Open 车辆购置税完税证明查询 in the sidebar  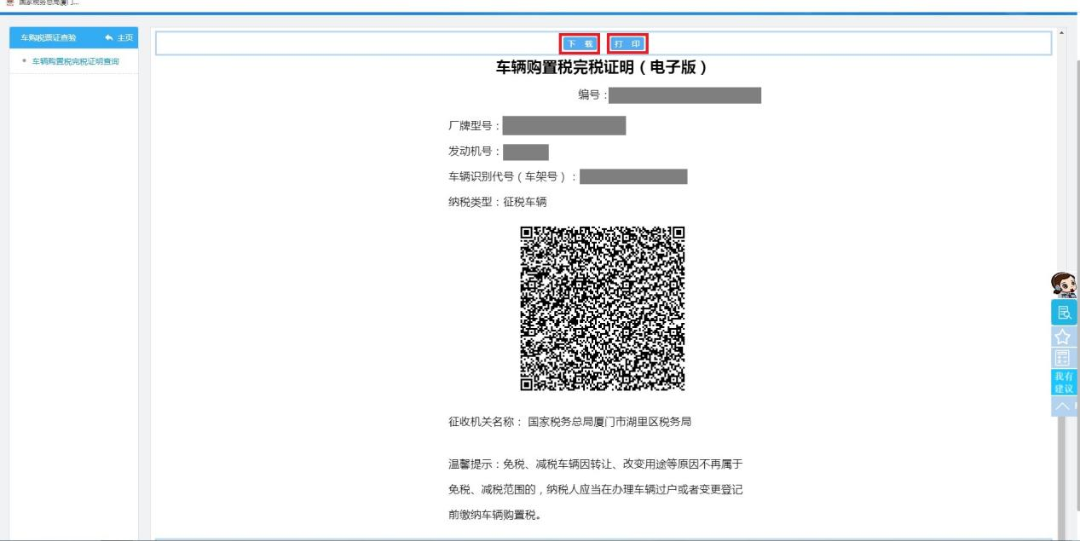(75, 61)
